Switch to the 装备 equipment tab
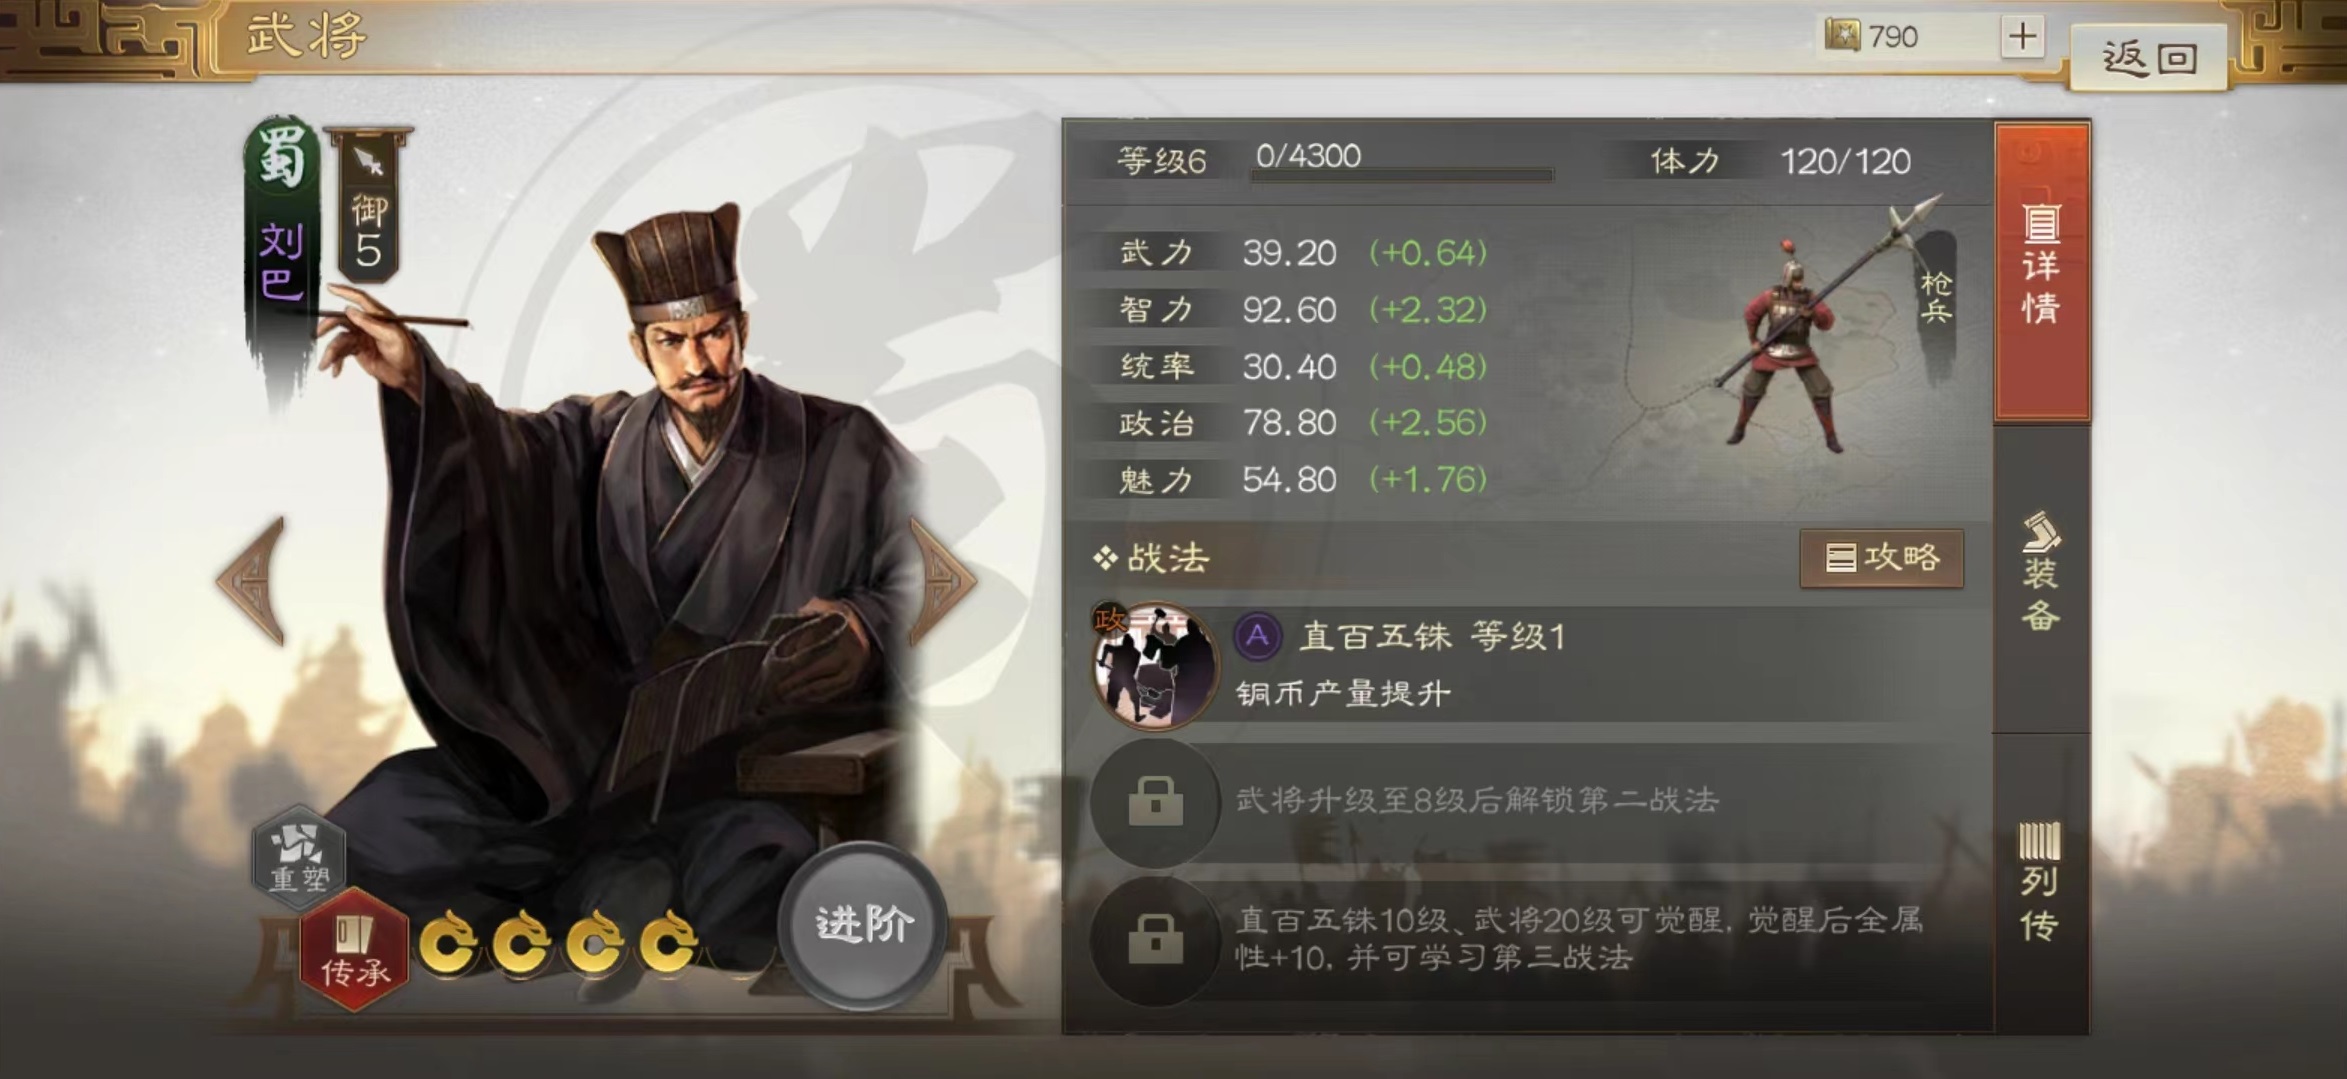 [x=2040, y=575]
